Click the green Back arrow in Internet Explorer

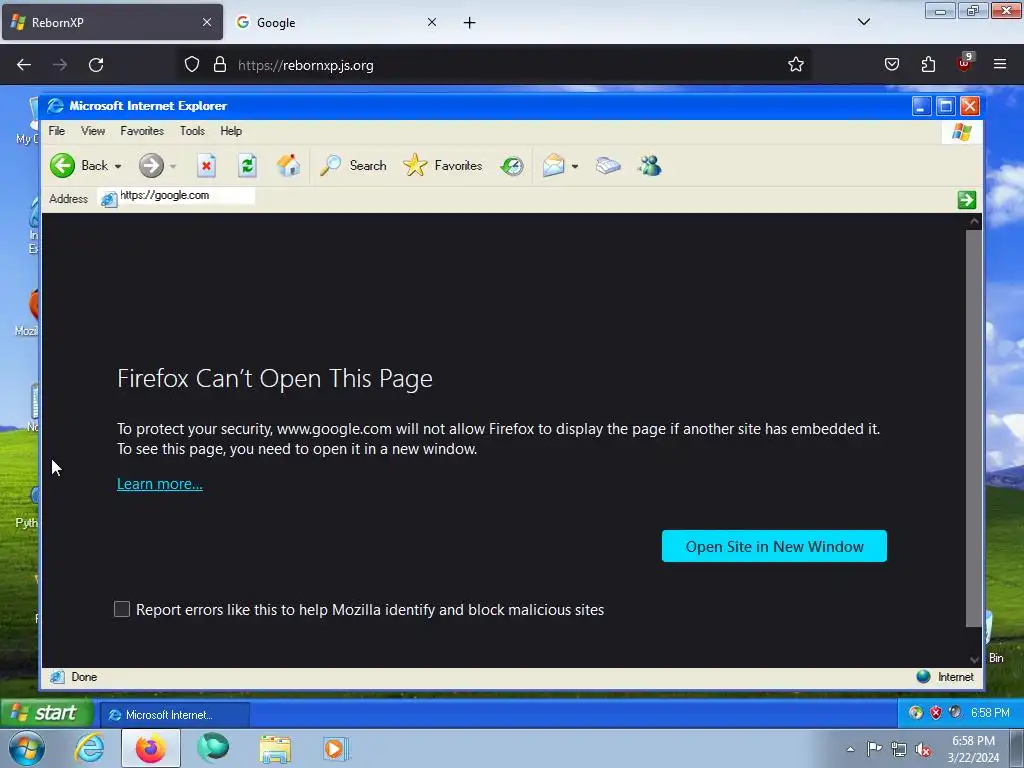point(63,165)
